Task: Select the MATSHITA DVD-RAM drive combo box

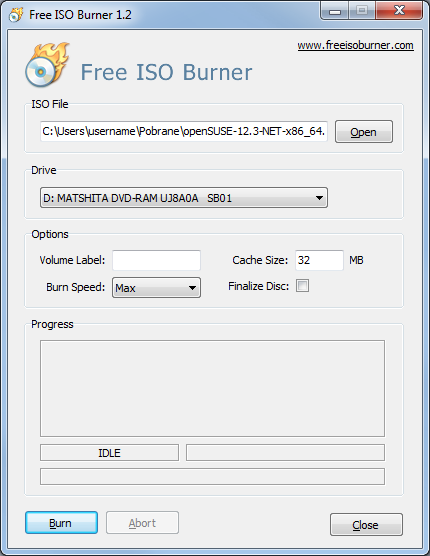Action: [184, 198]
